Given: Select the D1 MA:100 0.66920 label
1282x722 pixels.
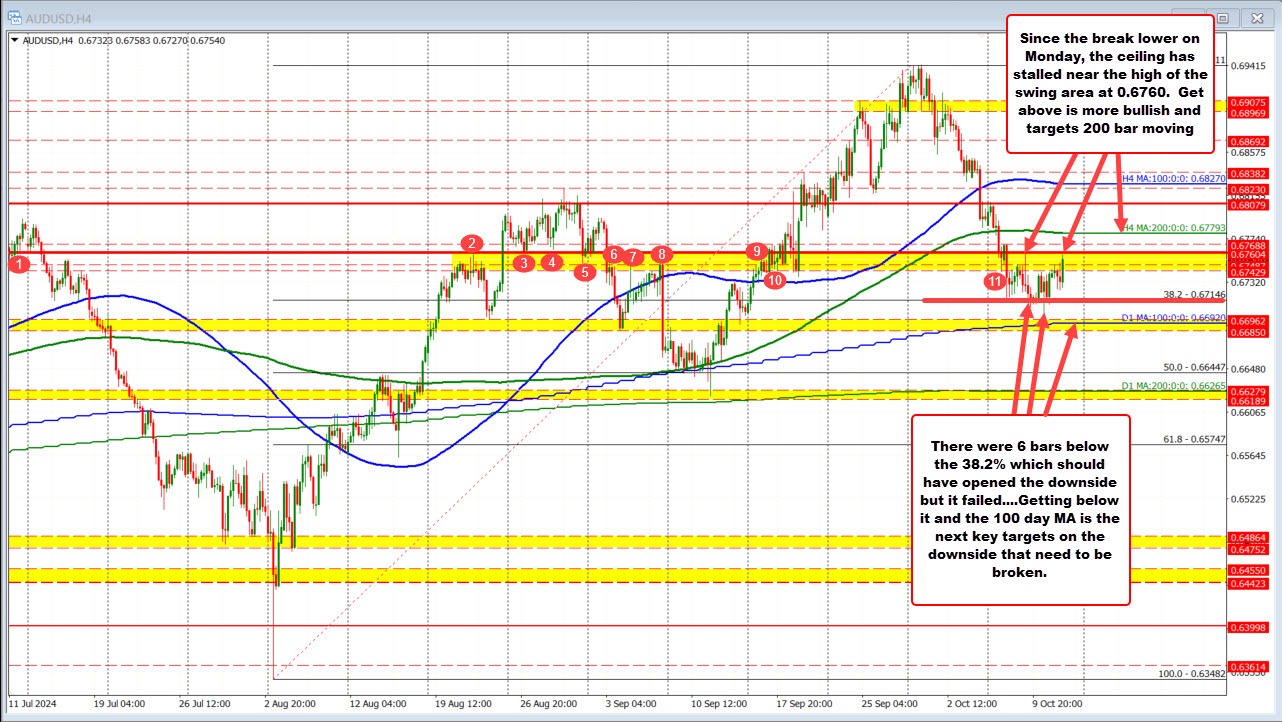Looking at the screenshot, I should point(1172,318).
